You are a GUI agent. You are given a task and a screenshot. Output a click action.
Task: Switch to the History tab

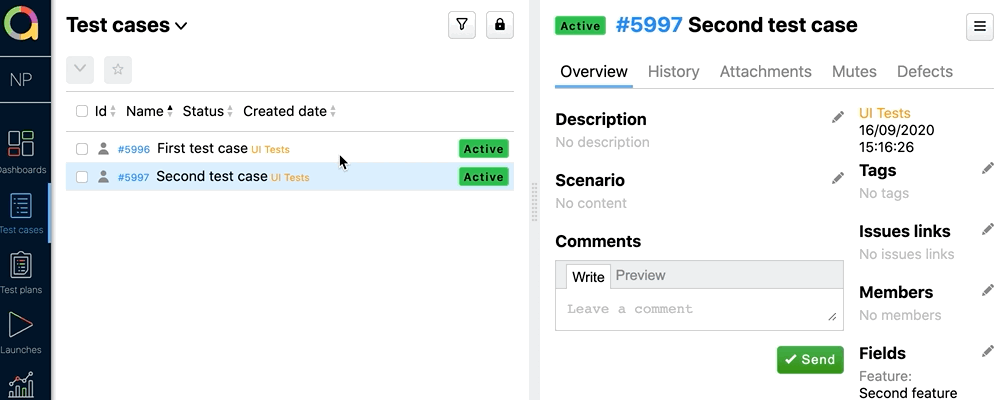click(x=673, y=72)
